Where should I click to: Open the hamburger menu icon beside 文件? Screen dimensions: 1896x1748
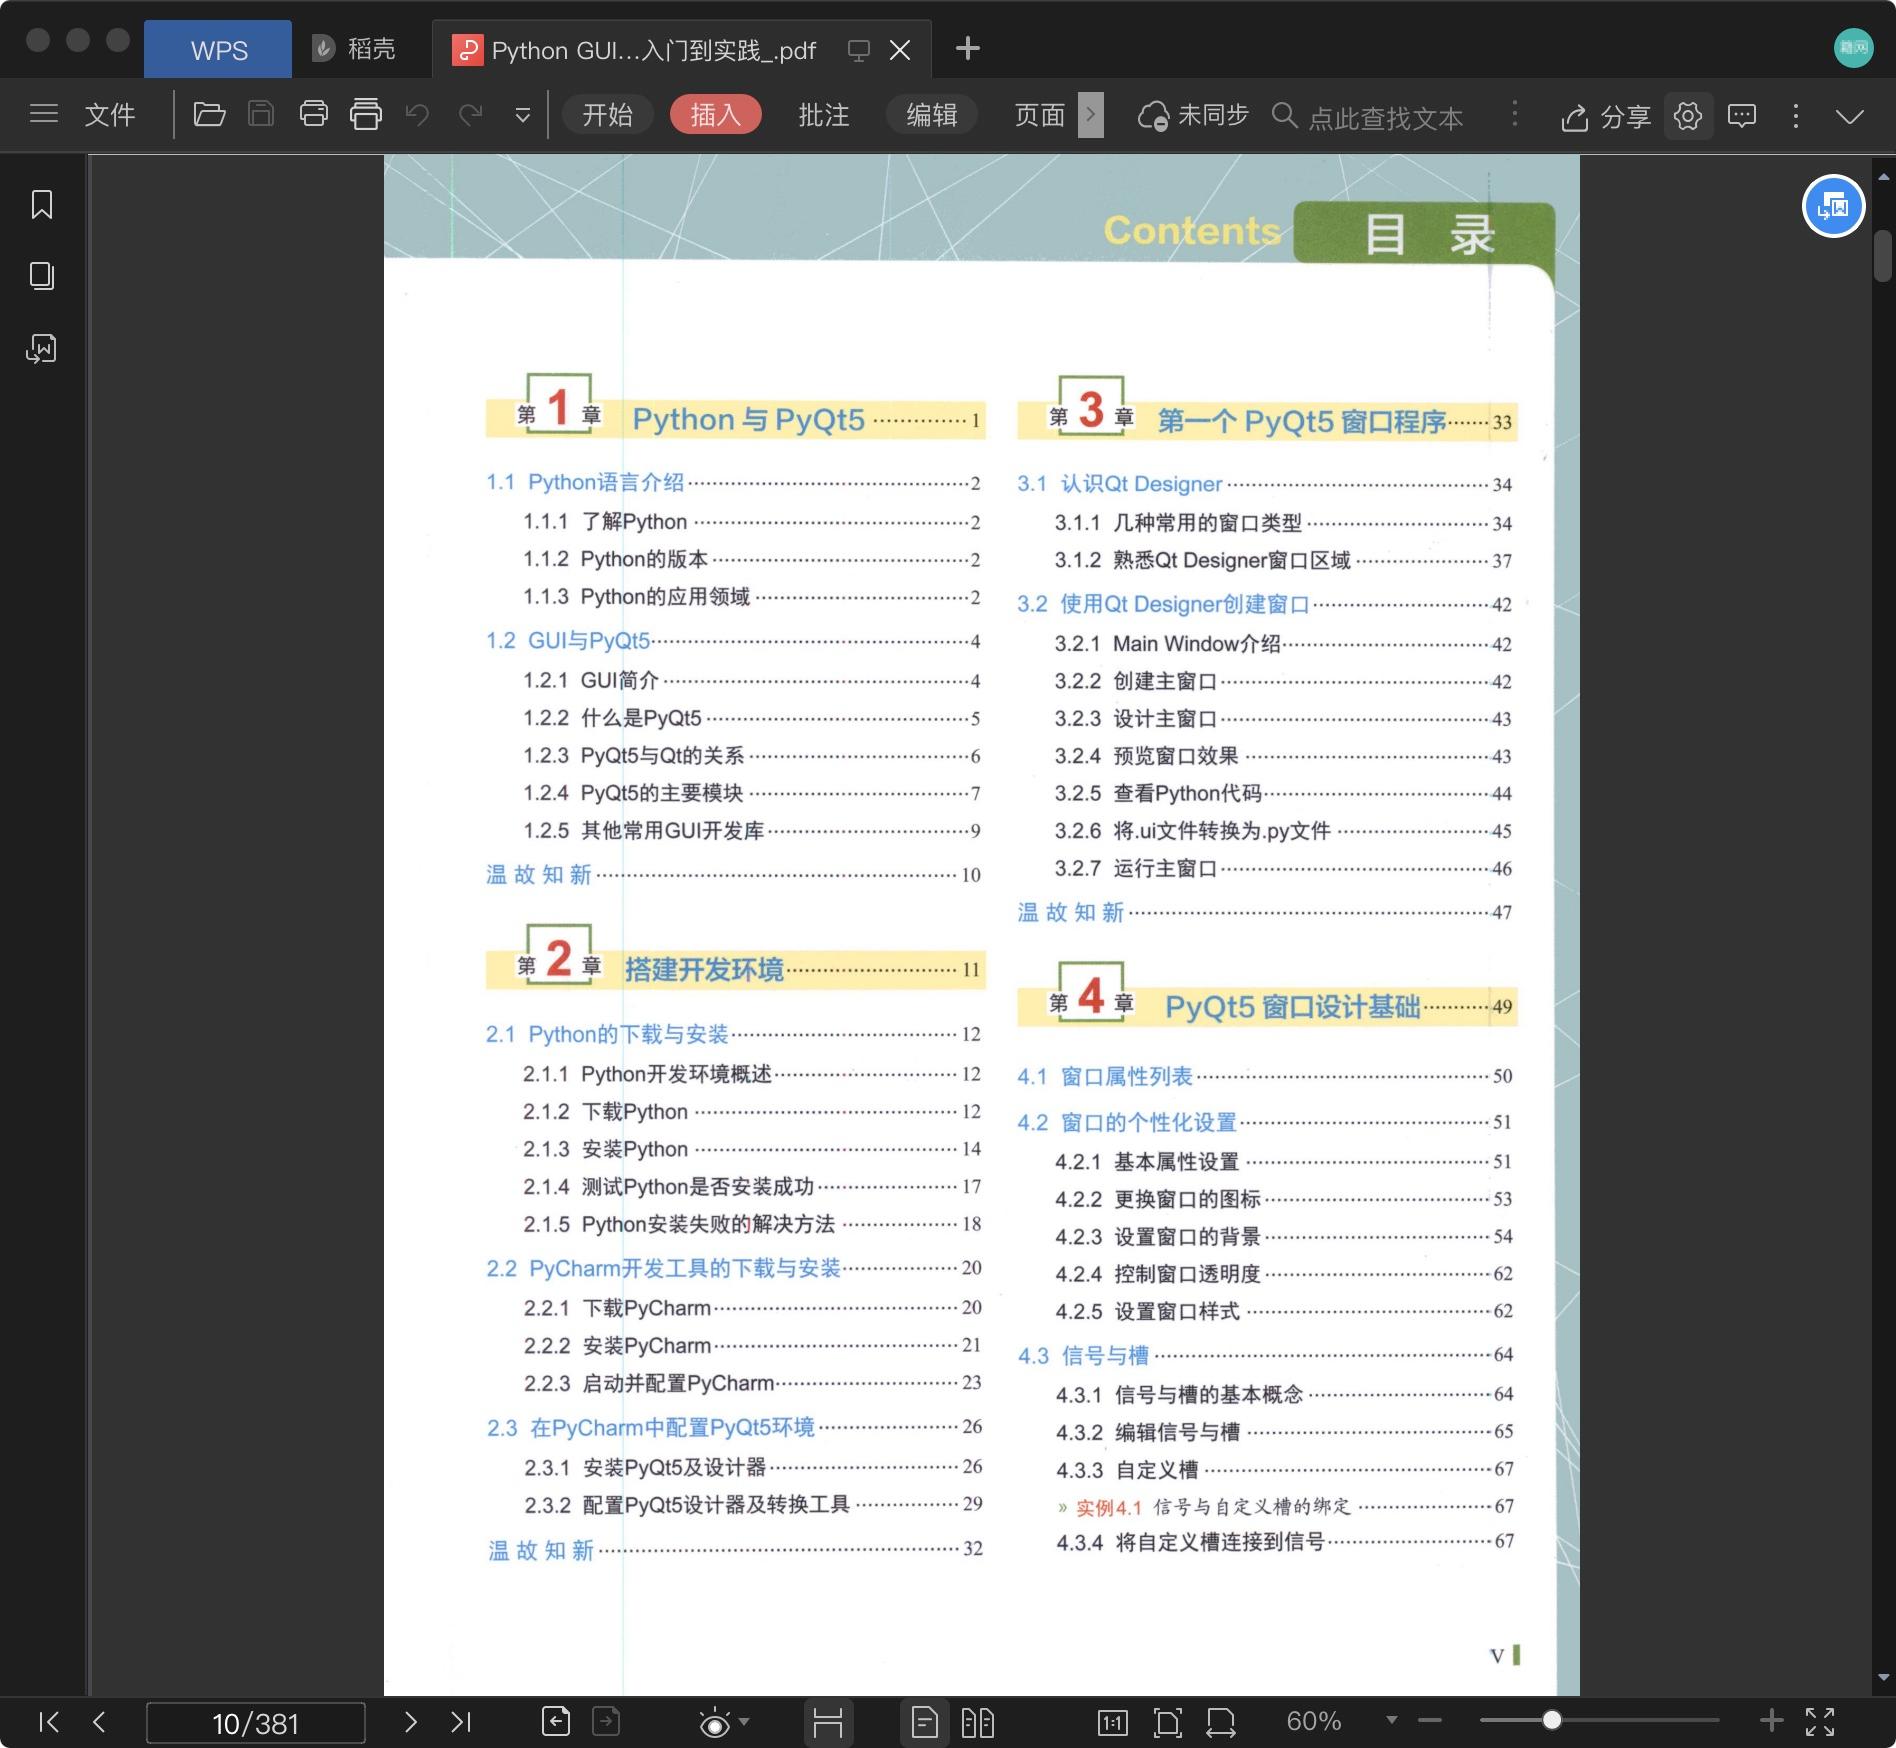tap(44, 114)
